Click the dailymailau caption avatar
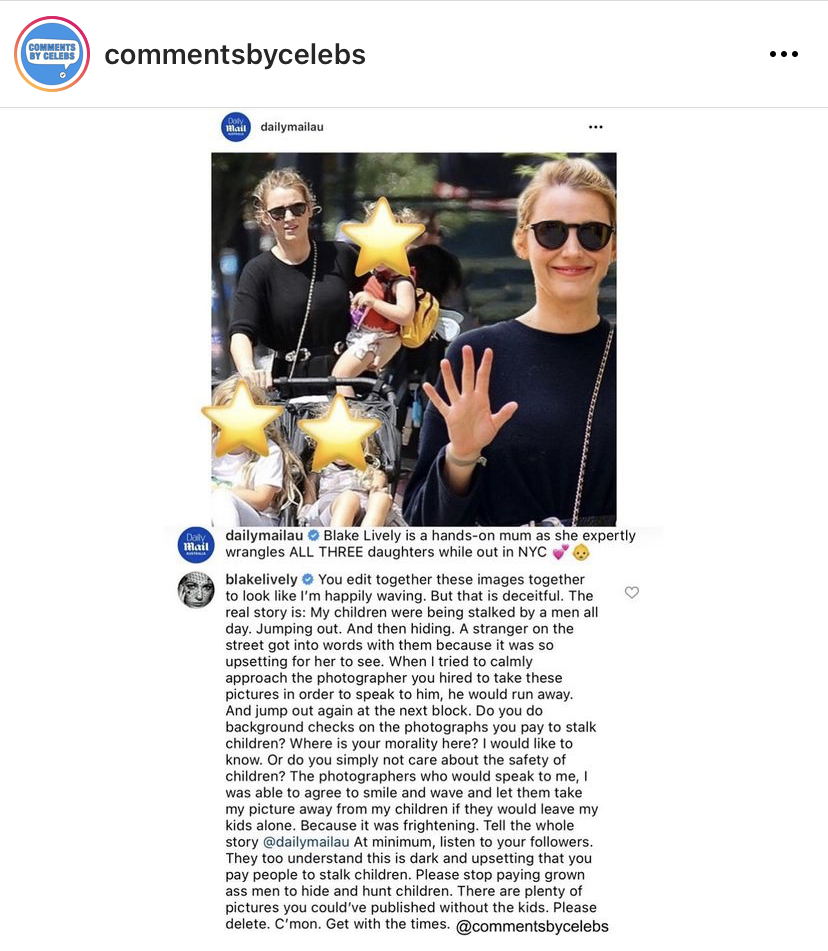 coord(196,545)
